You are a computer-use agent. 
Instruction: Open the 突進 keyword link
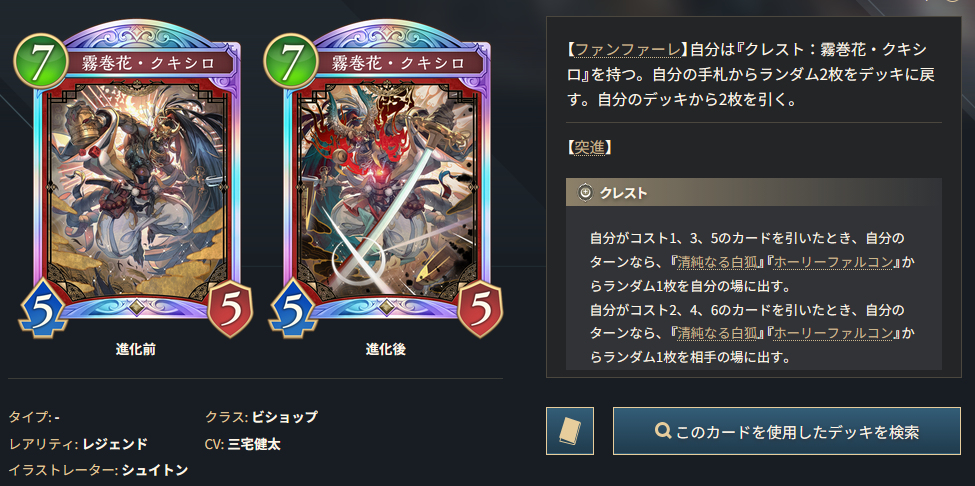coord(588,147)
